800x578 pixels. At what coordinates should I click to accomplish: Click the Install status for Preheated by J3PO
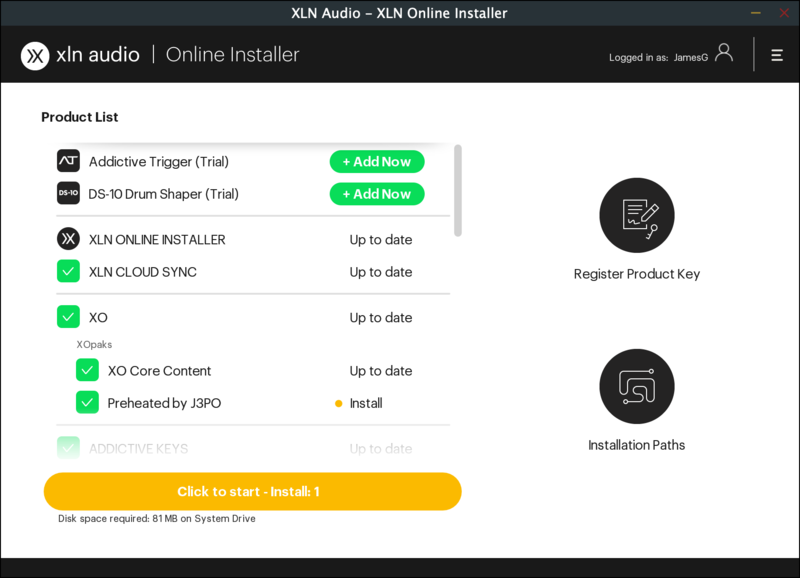(x=366, y=403)
